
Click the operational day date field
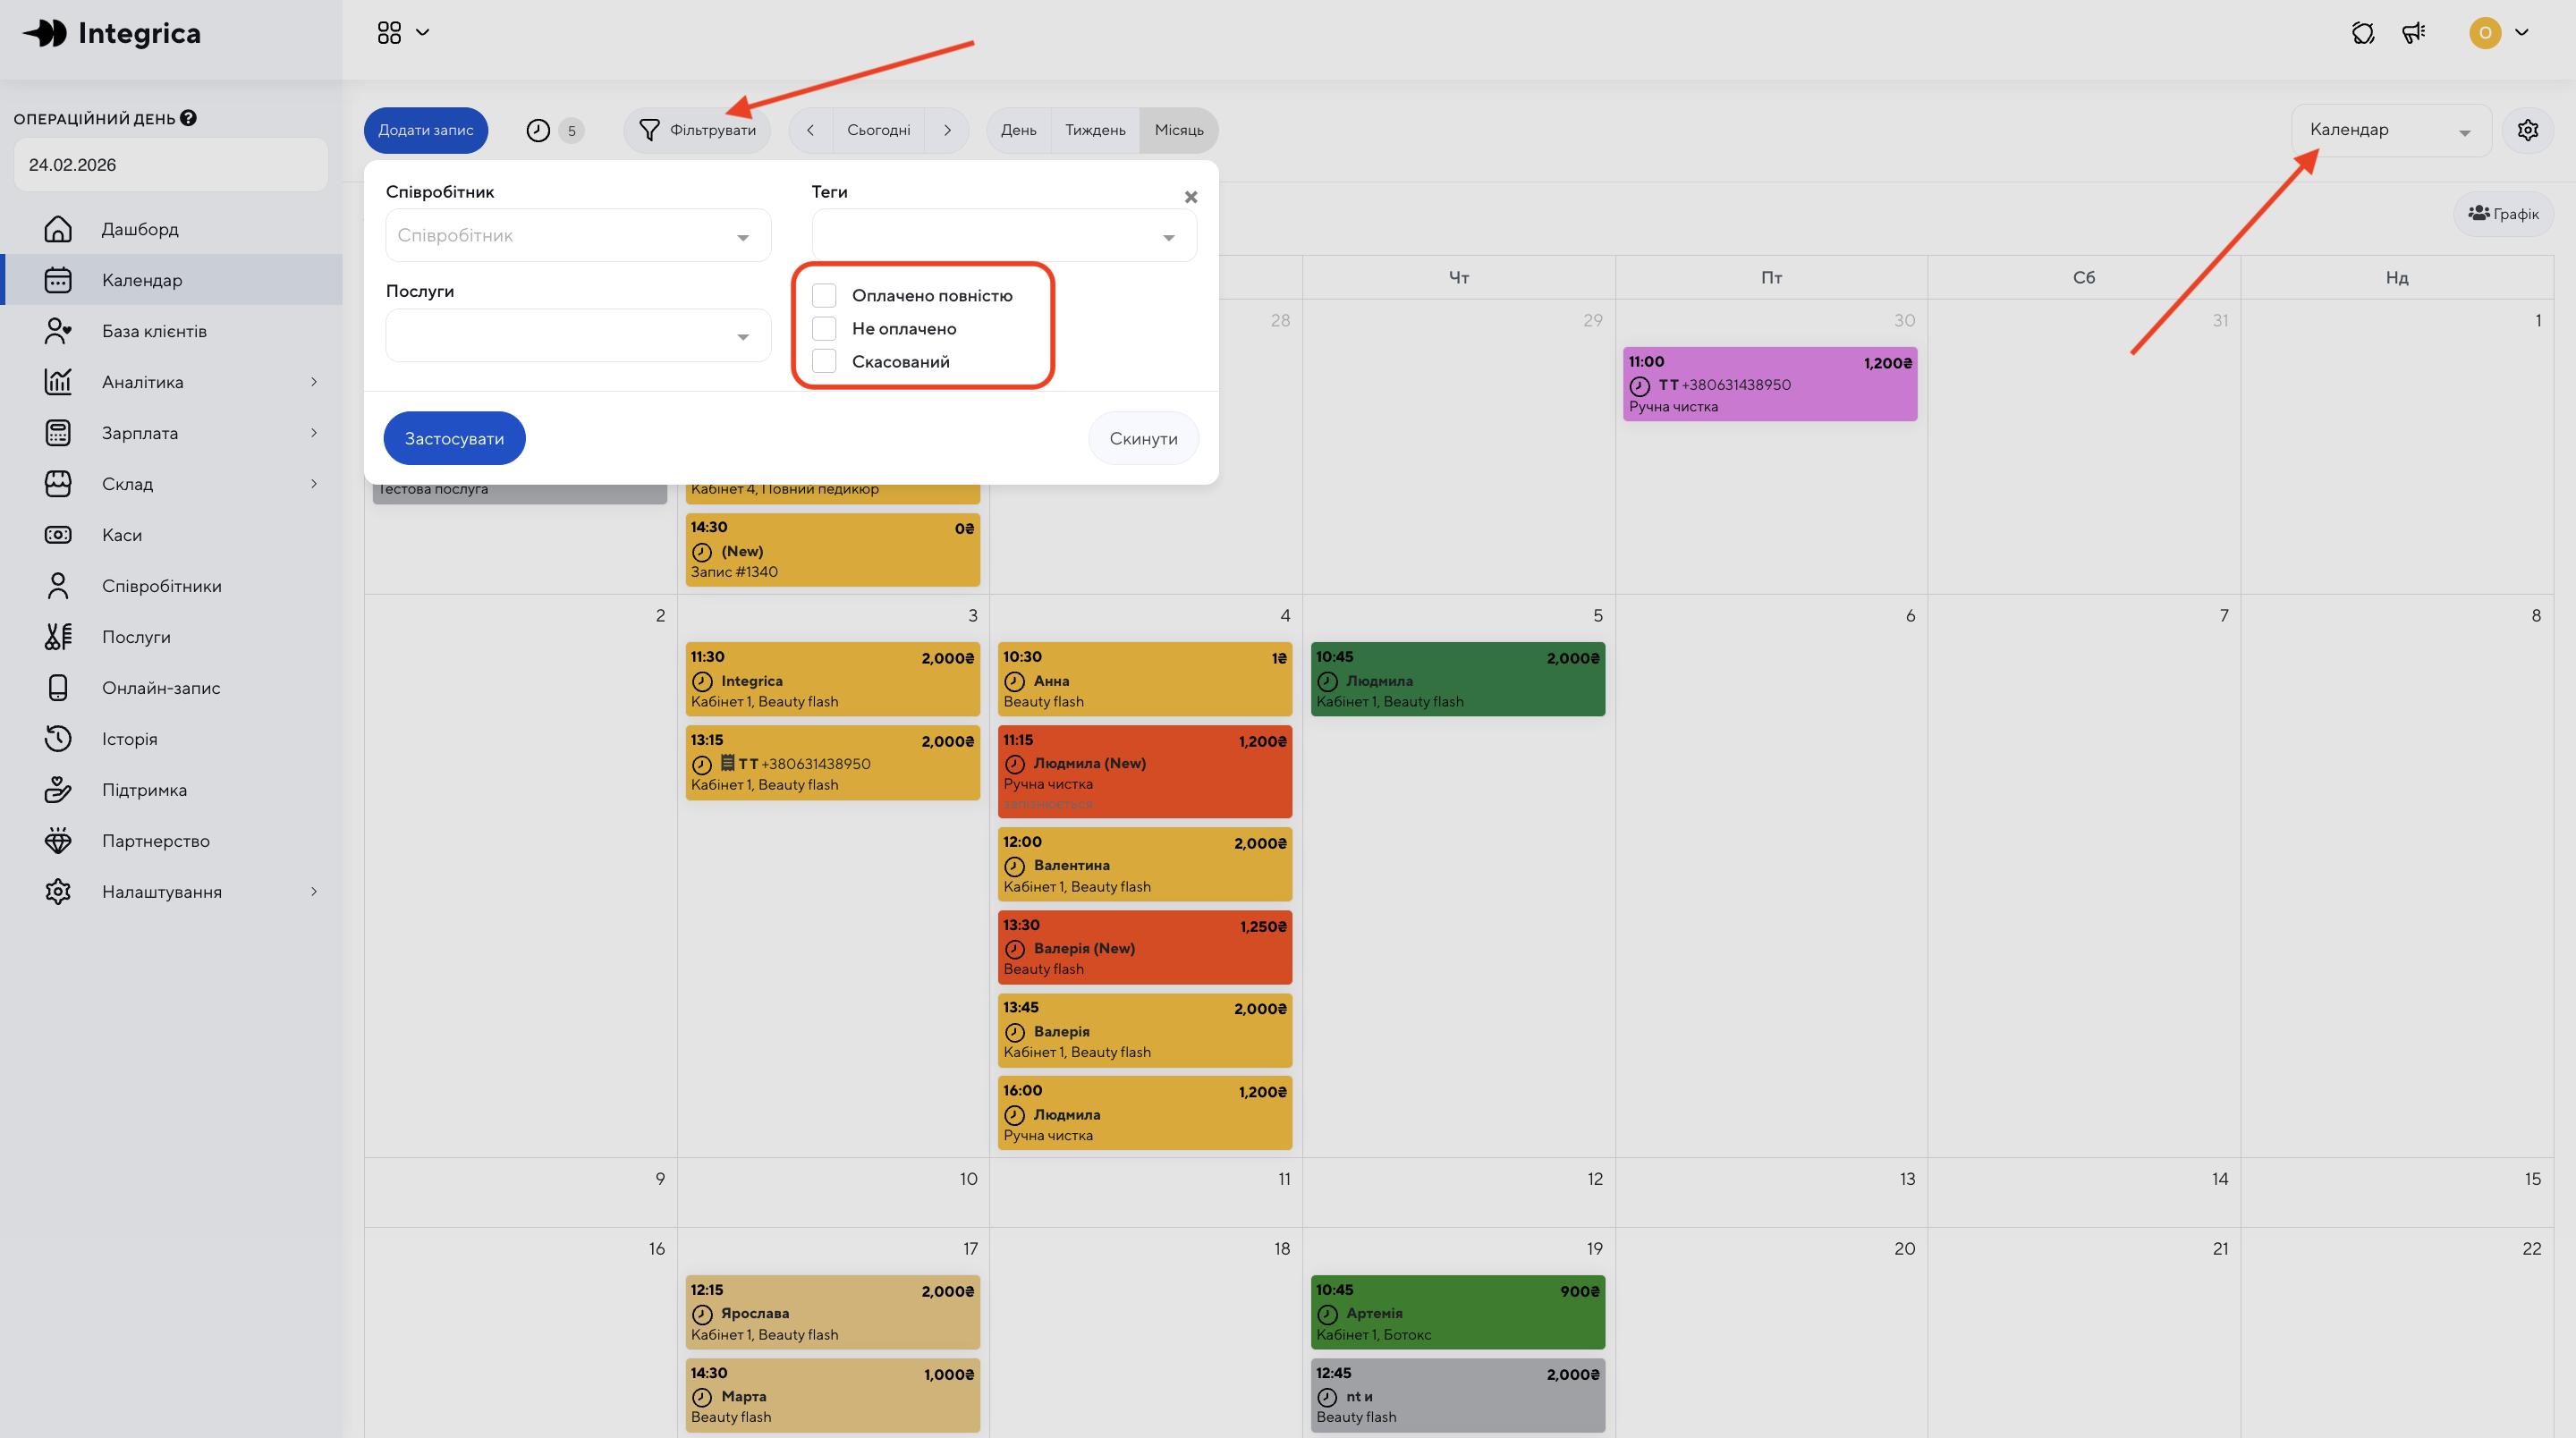[x=170, y=165]
